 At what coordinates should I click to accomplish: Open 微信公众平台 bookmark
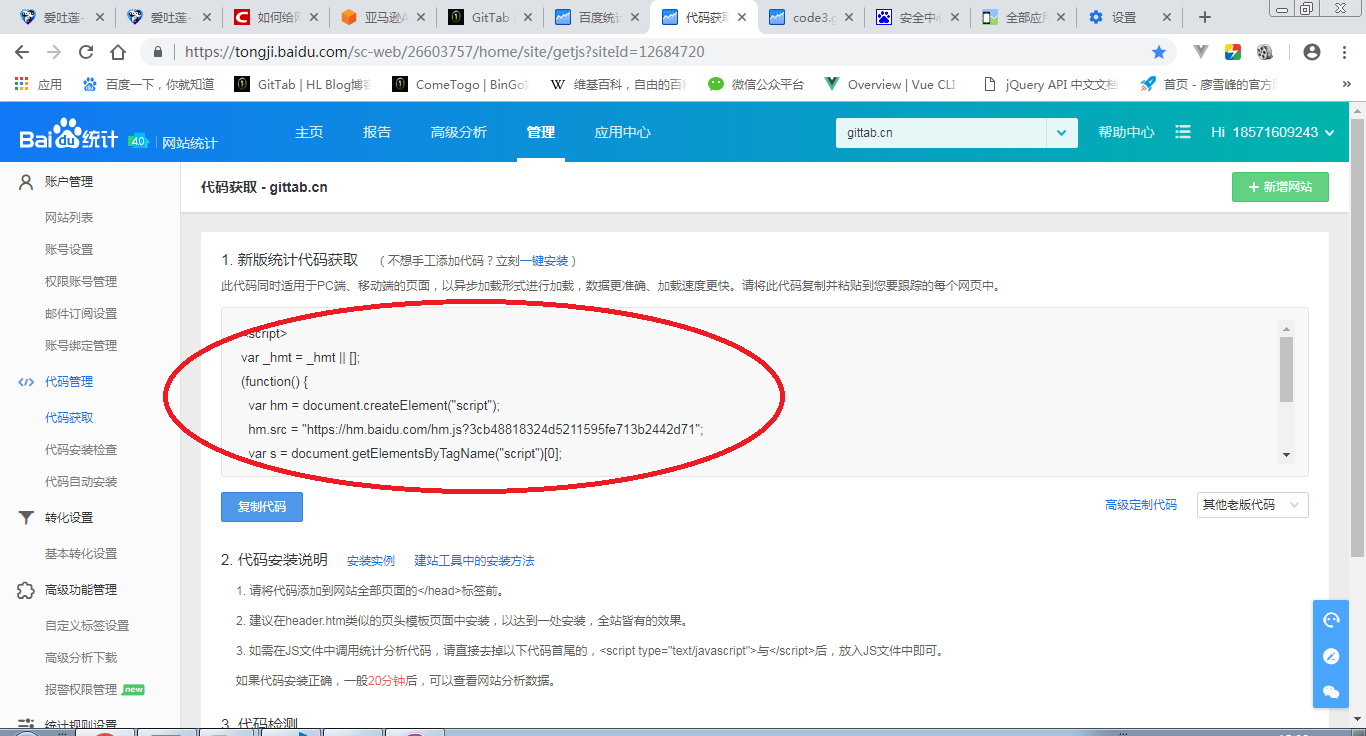pos(756,85)
